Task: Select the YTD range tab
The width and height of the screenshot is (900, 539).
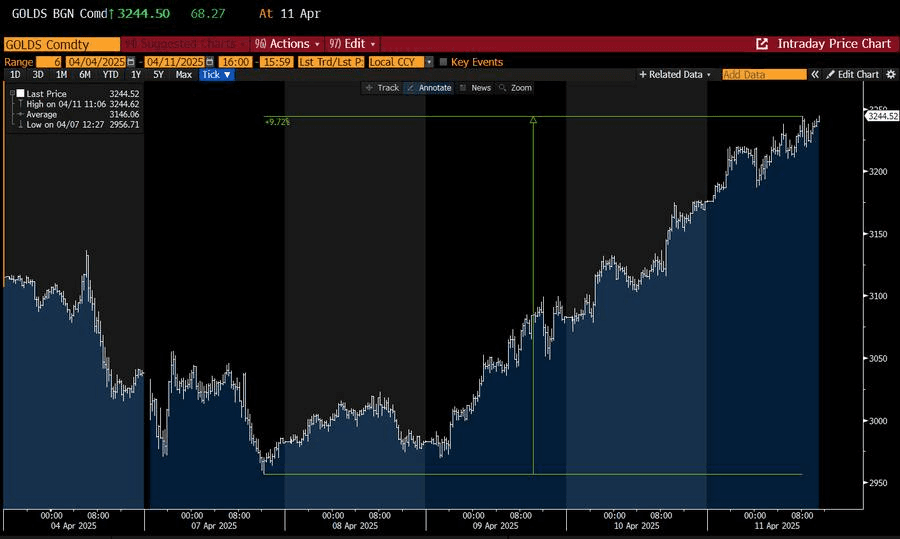Action: 110,75
